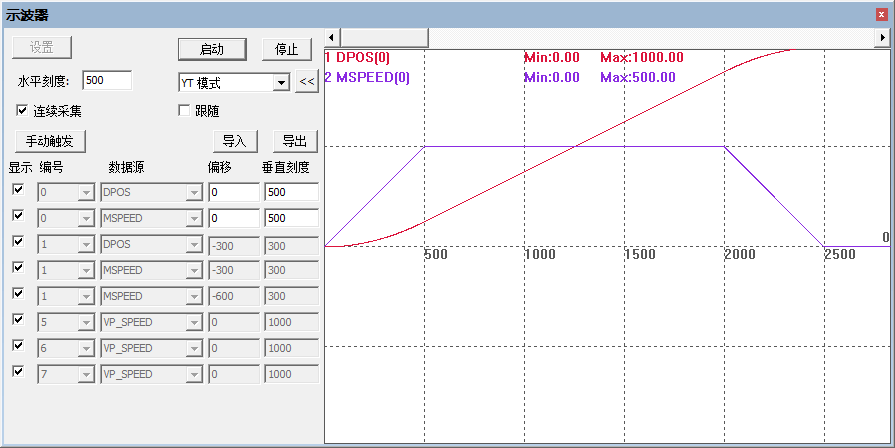
Task: Click the 导出 export button
Action: (x=295, y=141)
